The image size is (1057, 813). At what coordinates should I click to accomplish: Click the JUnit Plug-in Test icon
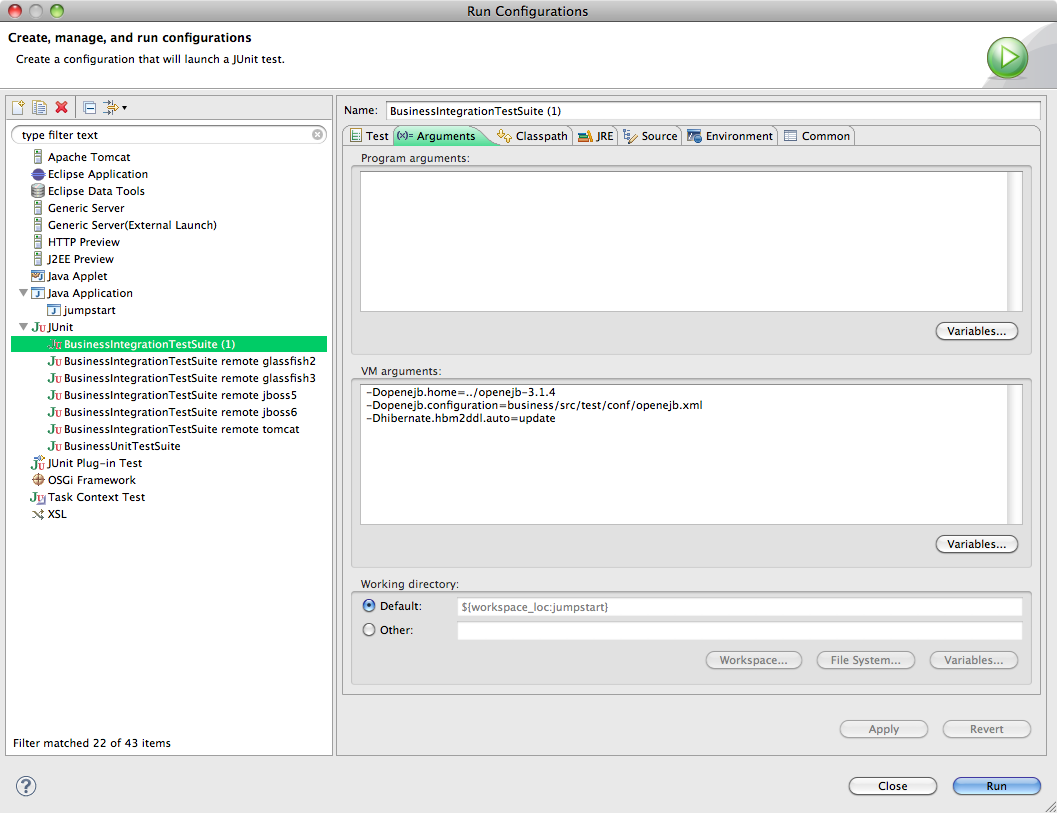38,463
